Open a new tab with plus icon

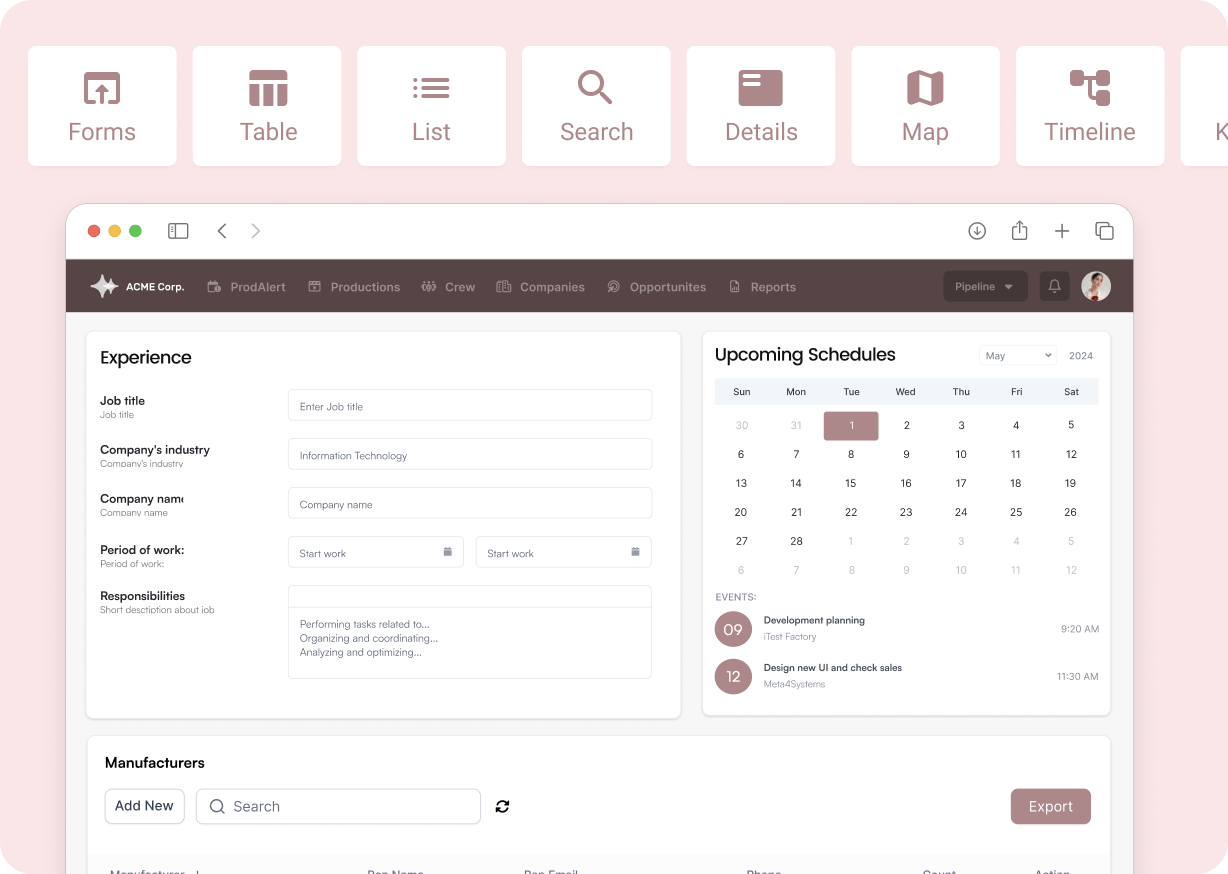pos(1062,231)
